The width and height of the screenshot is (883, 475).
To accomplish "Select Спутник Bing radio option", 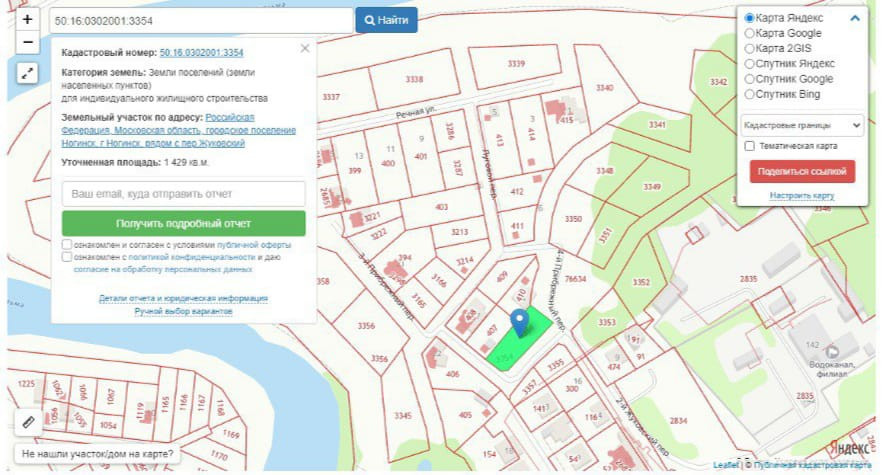I will click(750, 94).
